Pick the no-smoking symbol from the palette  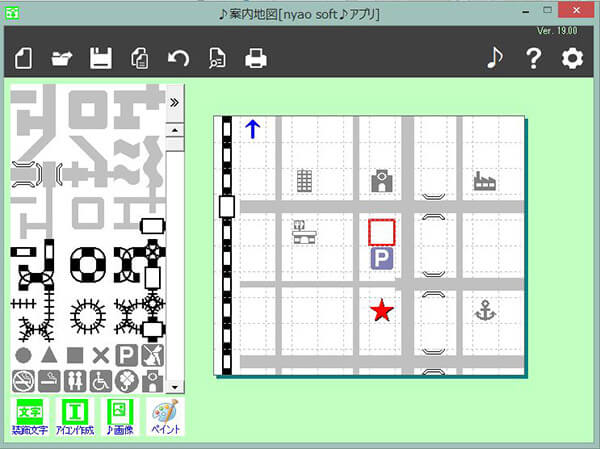tap(22, 380)
